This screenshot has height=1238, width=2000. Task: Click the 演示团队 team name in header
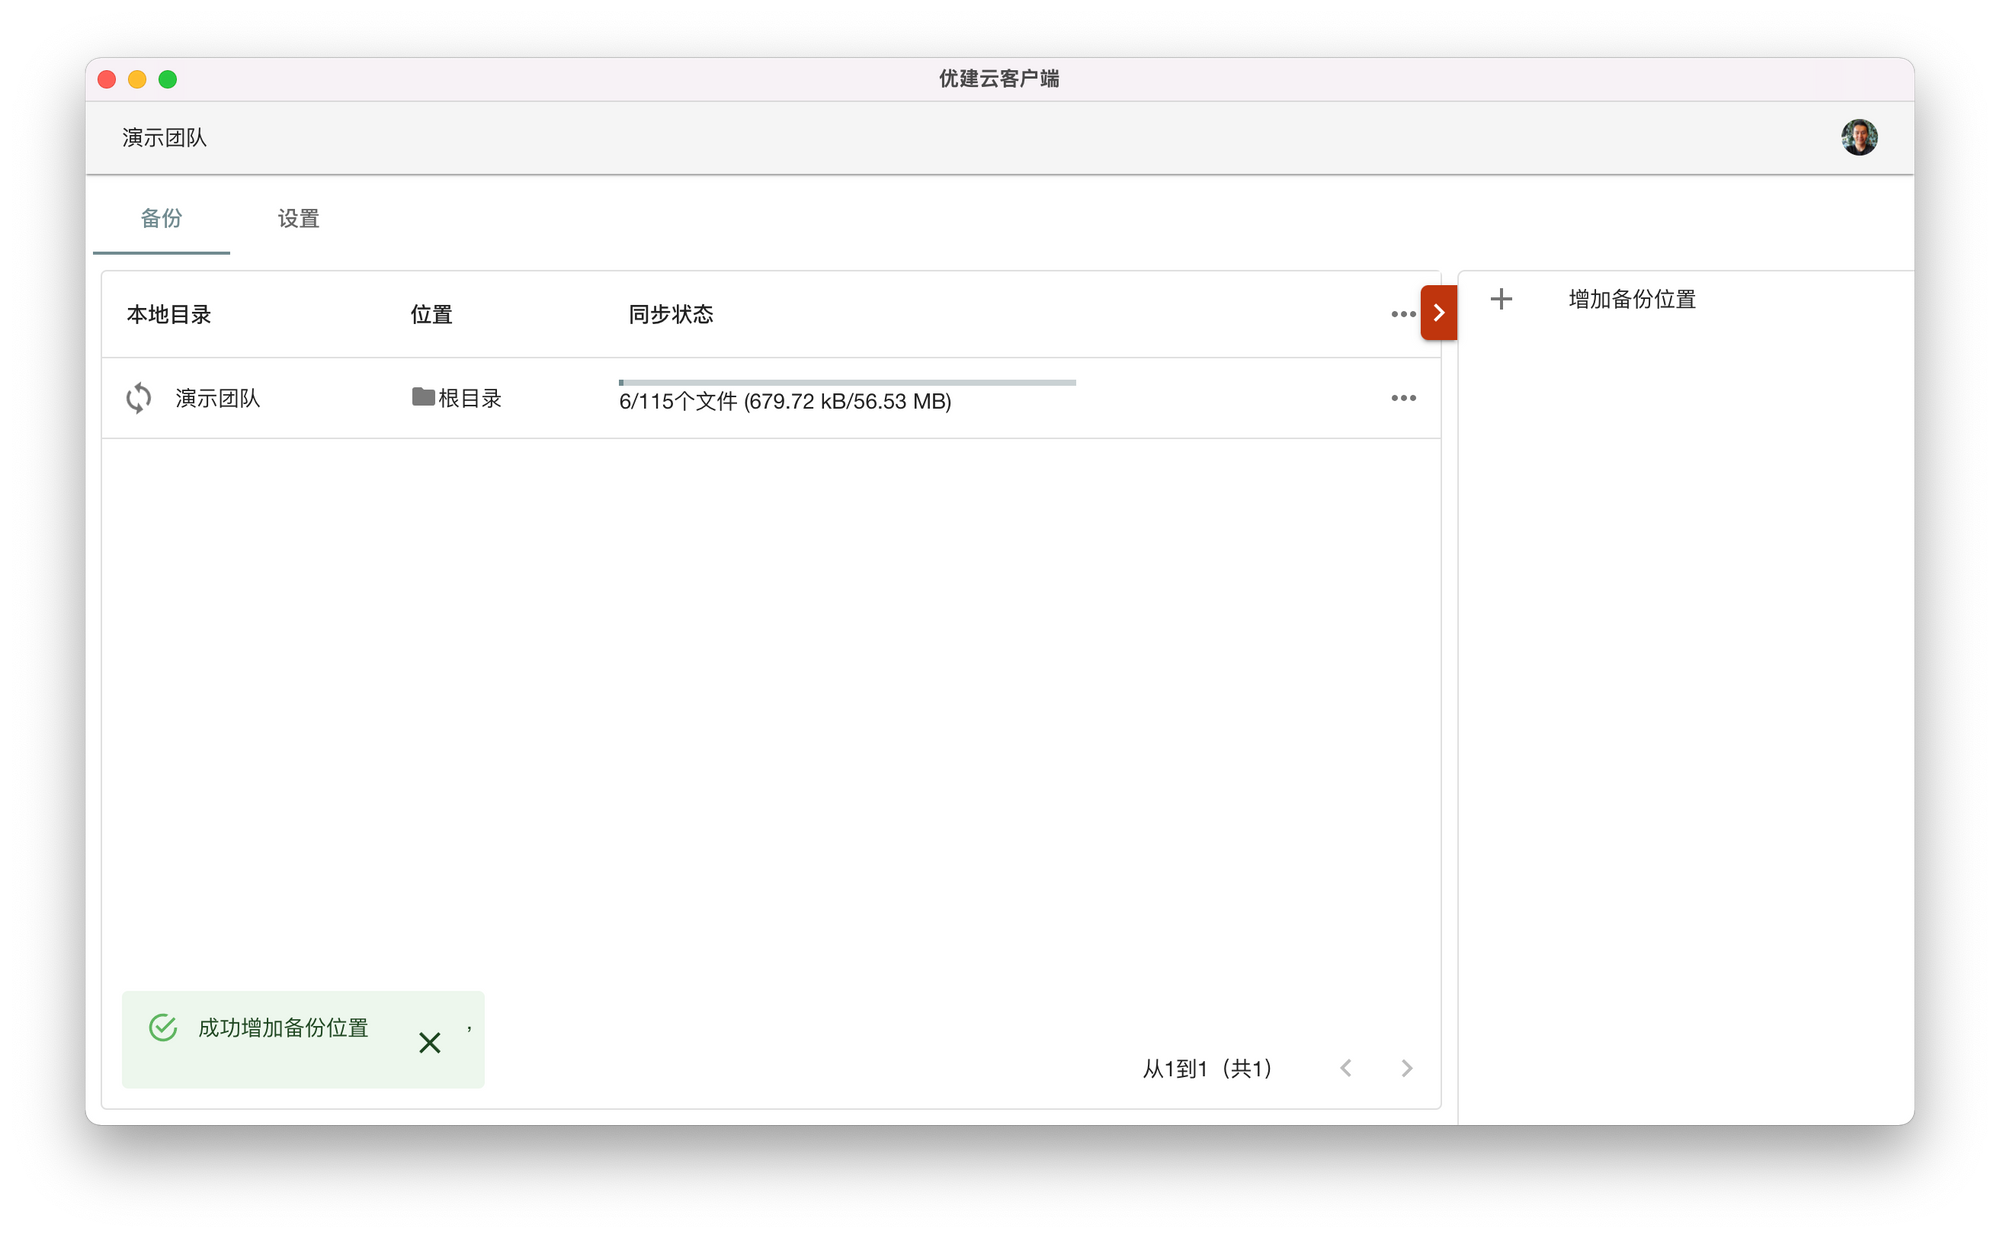pyautogui.click(x=165, y=138)
